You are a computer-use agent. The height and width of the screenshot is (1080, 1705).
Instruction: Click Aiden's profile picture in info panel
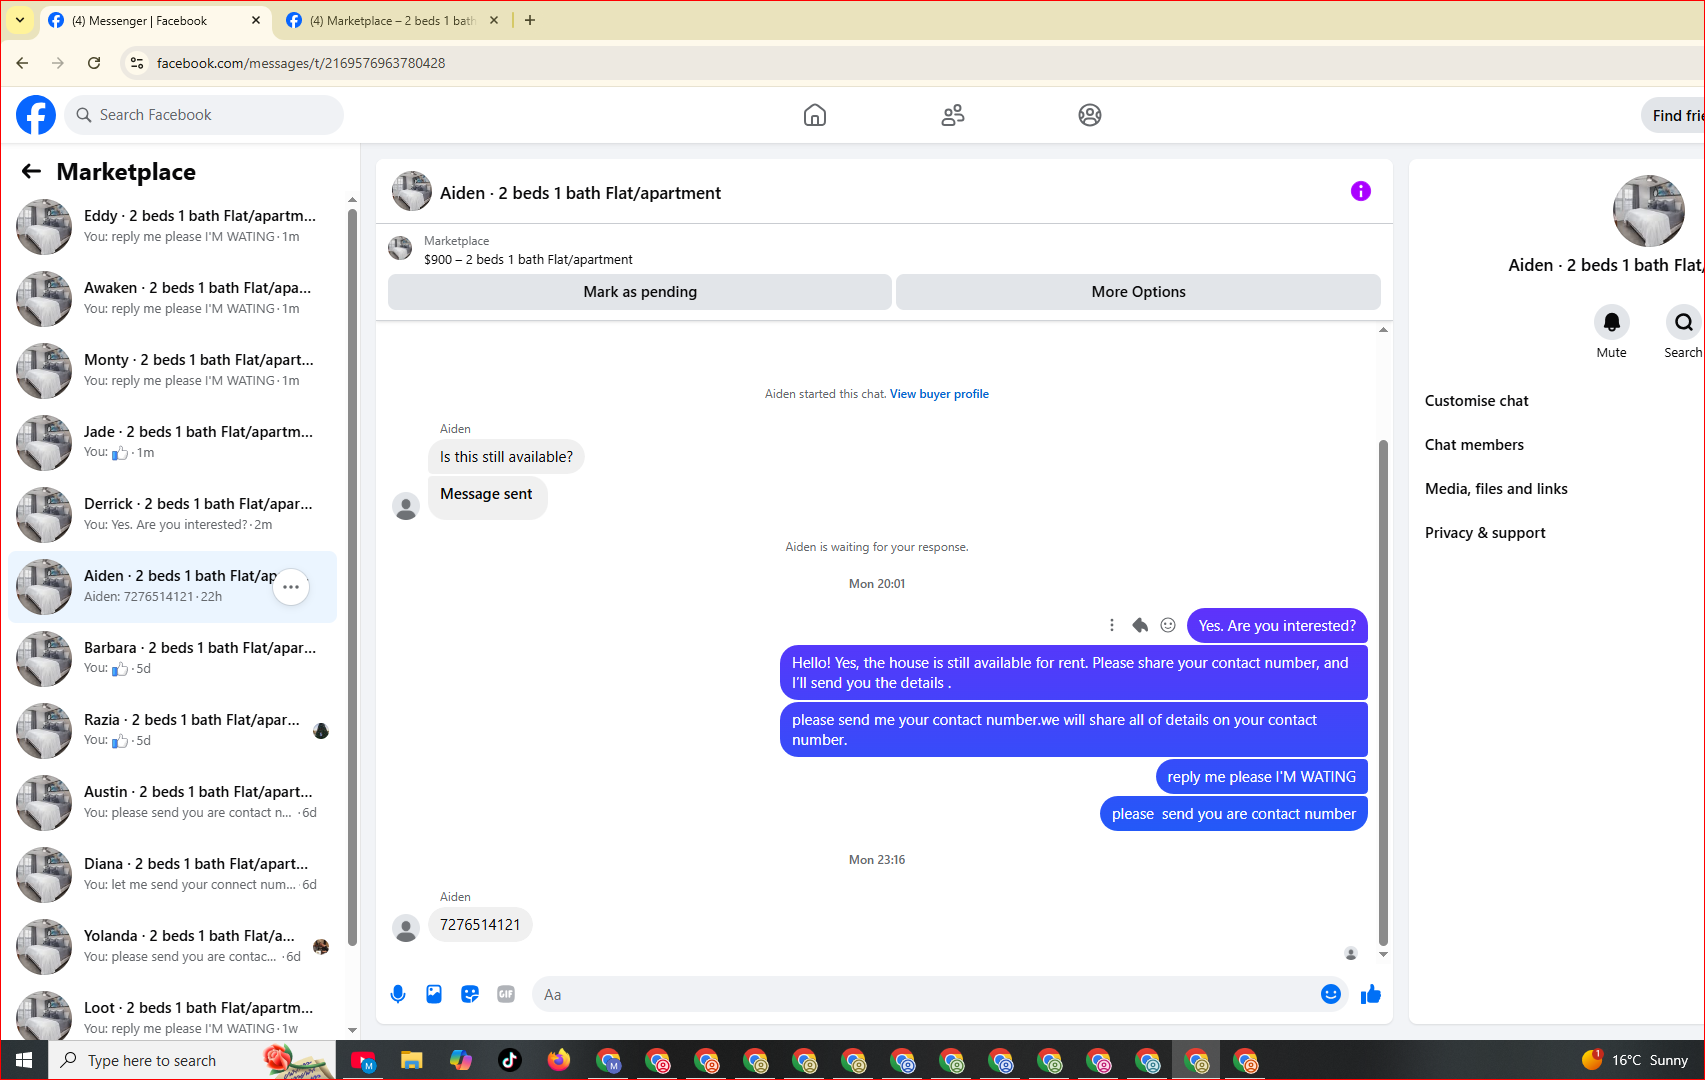click(x=1649, y=211)
